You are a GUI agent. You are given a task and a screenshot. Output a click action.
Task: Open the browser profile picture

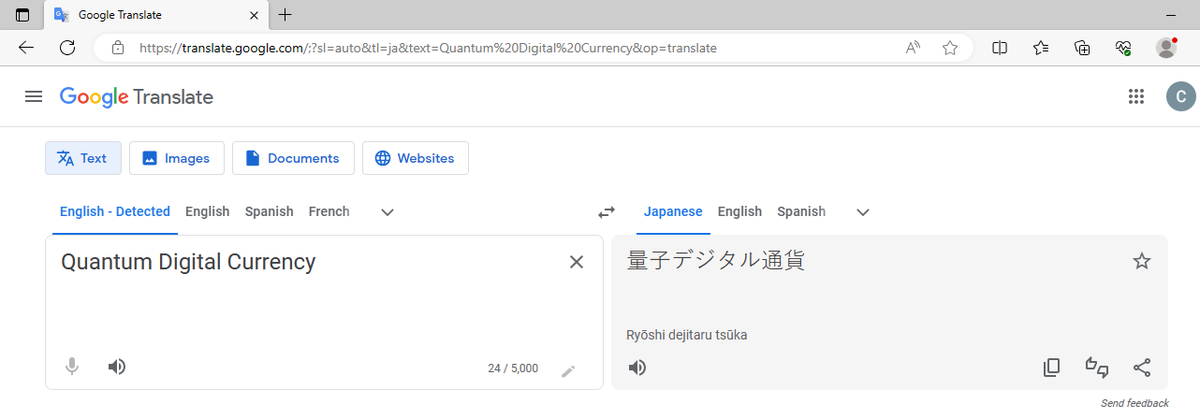pos(1166,47)
